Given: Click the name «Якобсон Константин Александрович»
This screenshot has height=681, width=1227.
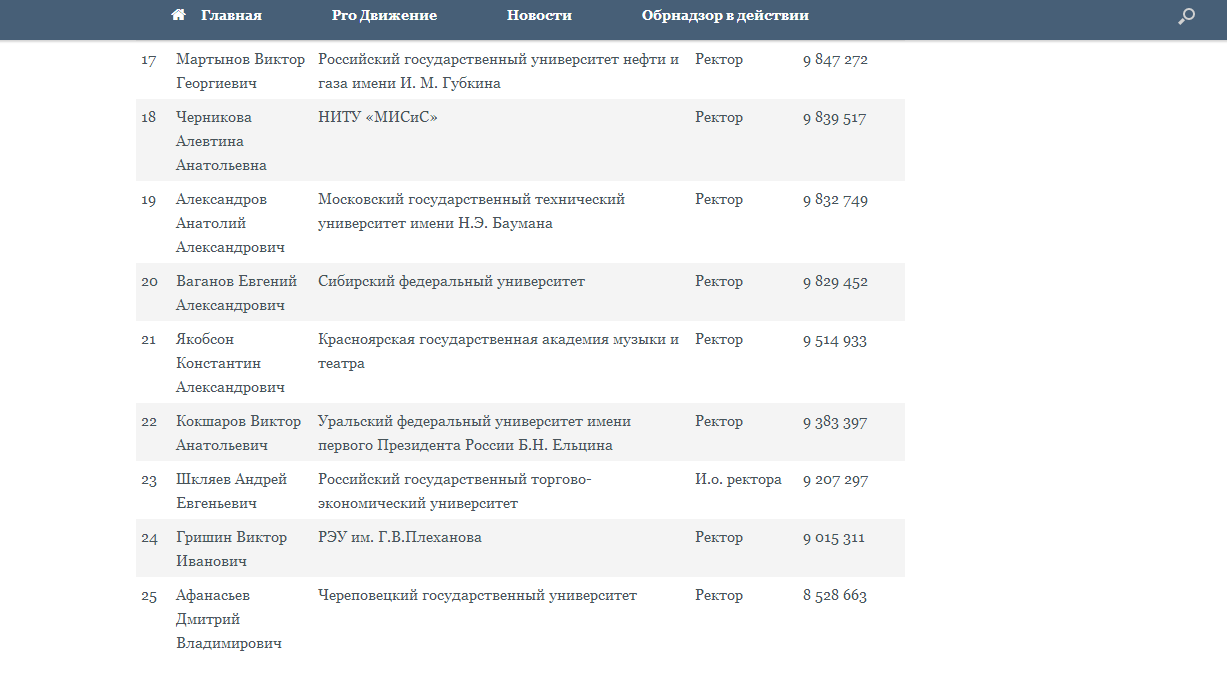Looking at the screenshot, I should (x=230, y=363).
